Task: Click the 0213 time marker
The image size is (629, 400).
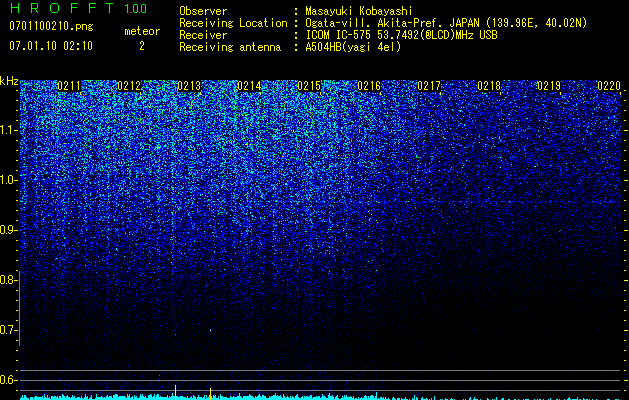Action: [189, 86]
